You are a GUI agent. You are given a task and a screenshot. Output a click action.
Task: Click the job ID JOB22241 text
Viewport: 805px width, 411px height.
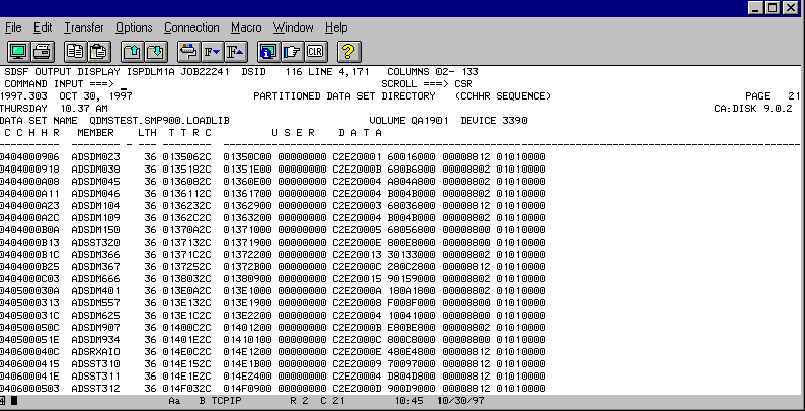click(205, 72)
